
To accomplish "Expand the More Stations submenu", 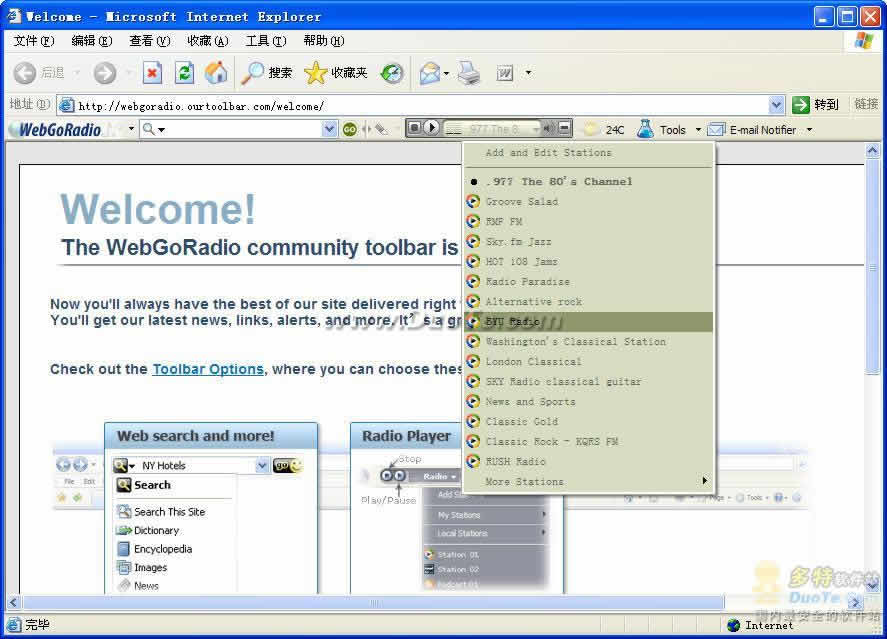I will point(587,482).
